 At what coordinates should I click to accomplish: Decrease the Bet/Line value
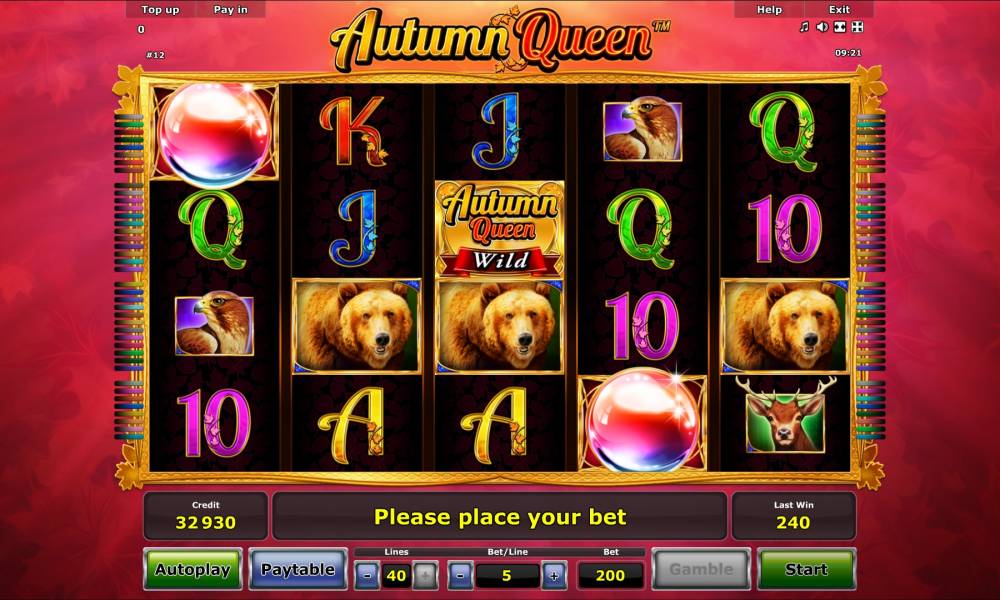tap(460, 576)
